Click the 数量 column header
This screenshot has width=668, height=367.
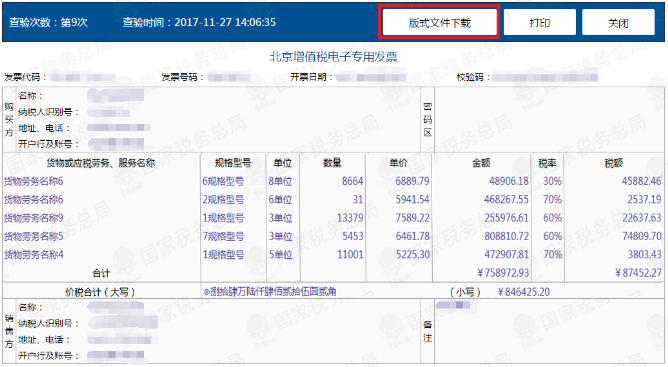click(x=332, y=163)
